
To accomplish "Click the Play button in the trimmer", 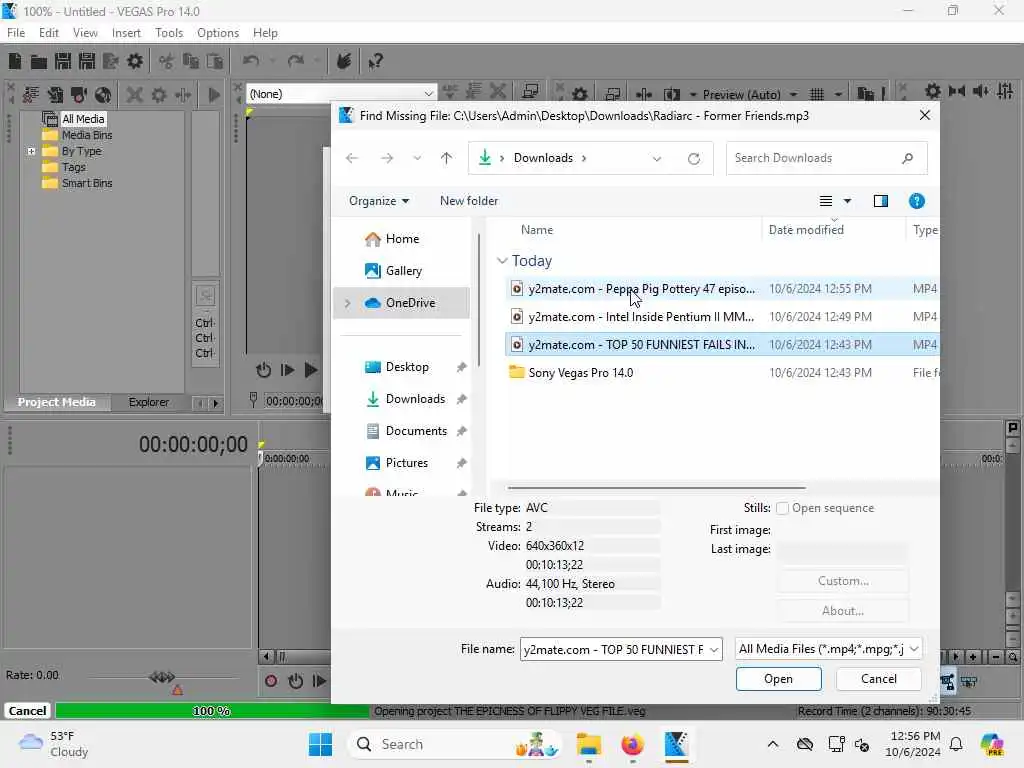I will [x=311, y=370].
